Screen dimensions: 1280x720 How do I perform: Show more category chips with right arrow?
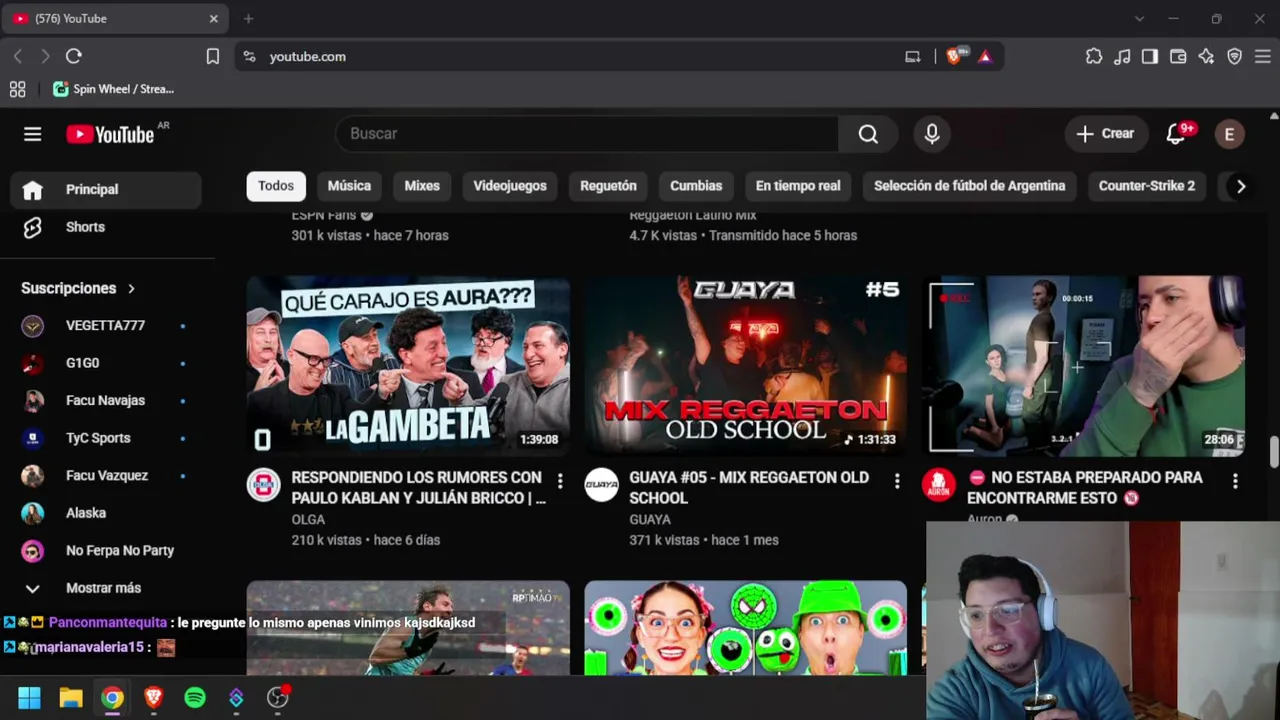pos(1241,186)
